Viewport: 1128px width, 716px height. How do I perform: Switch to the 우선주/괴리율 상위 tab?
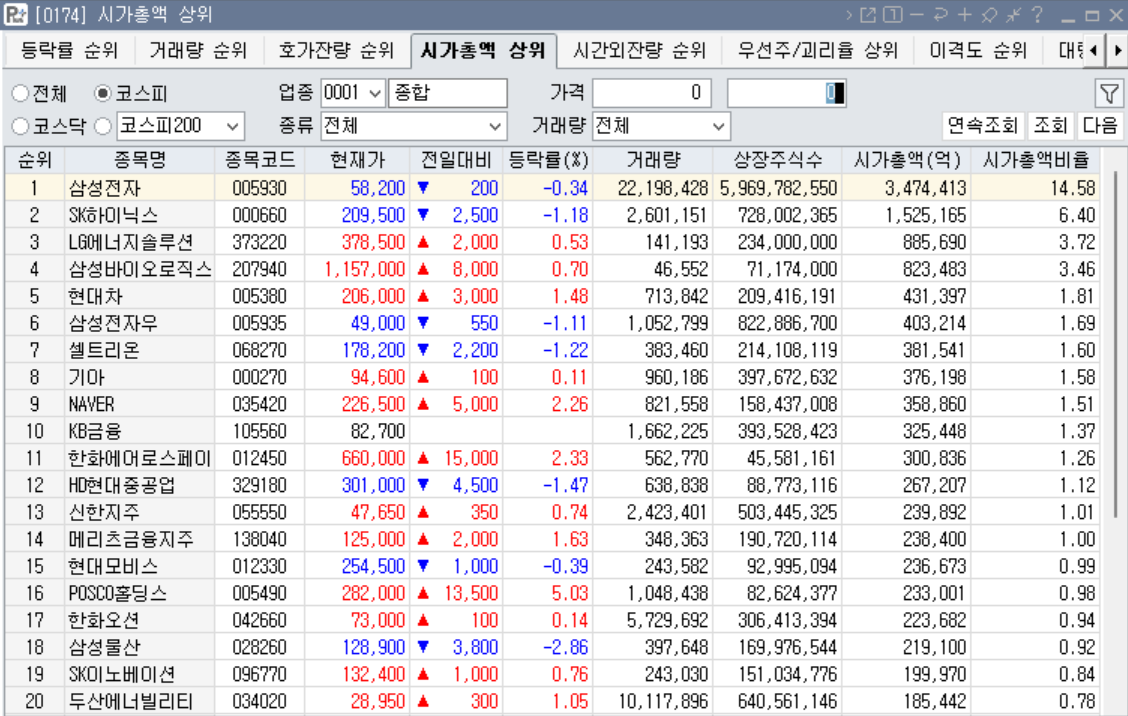(x=818, y=50)
